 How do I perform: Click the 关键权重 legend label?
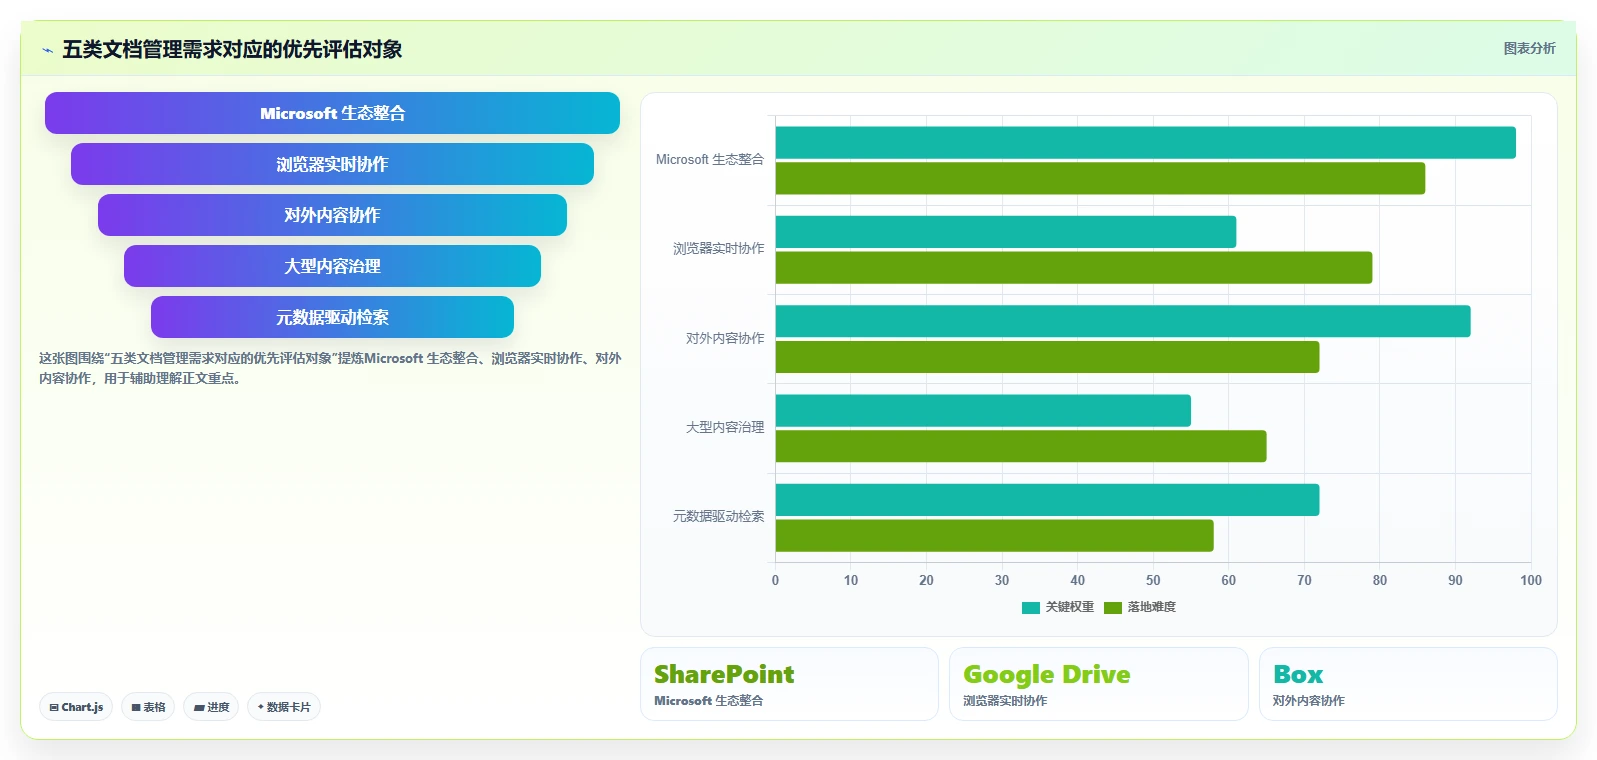pyautogui.click(x=1070, y=607)
